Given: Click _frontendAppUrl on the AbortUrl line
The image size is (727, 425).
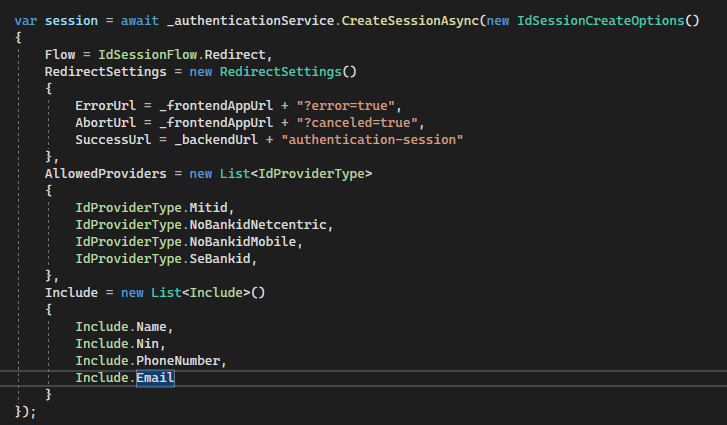Looking at the screenshot, I should (x=216, y=123).
